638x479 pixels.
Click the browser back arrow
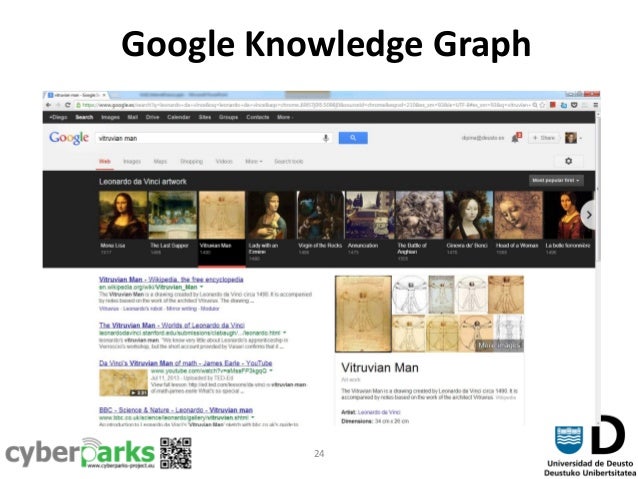[x=48, y=105]
